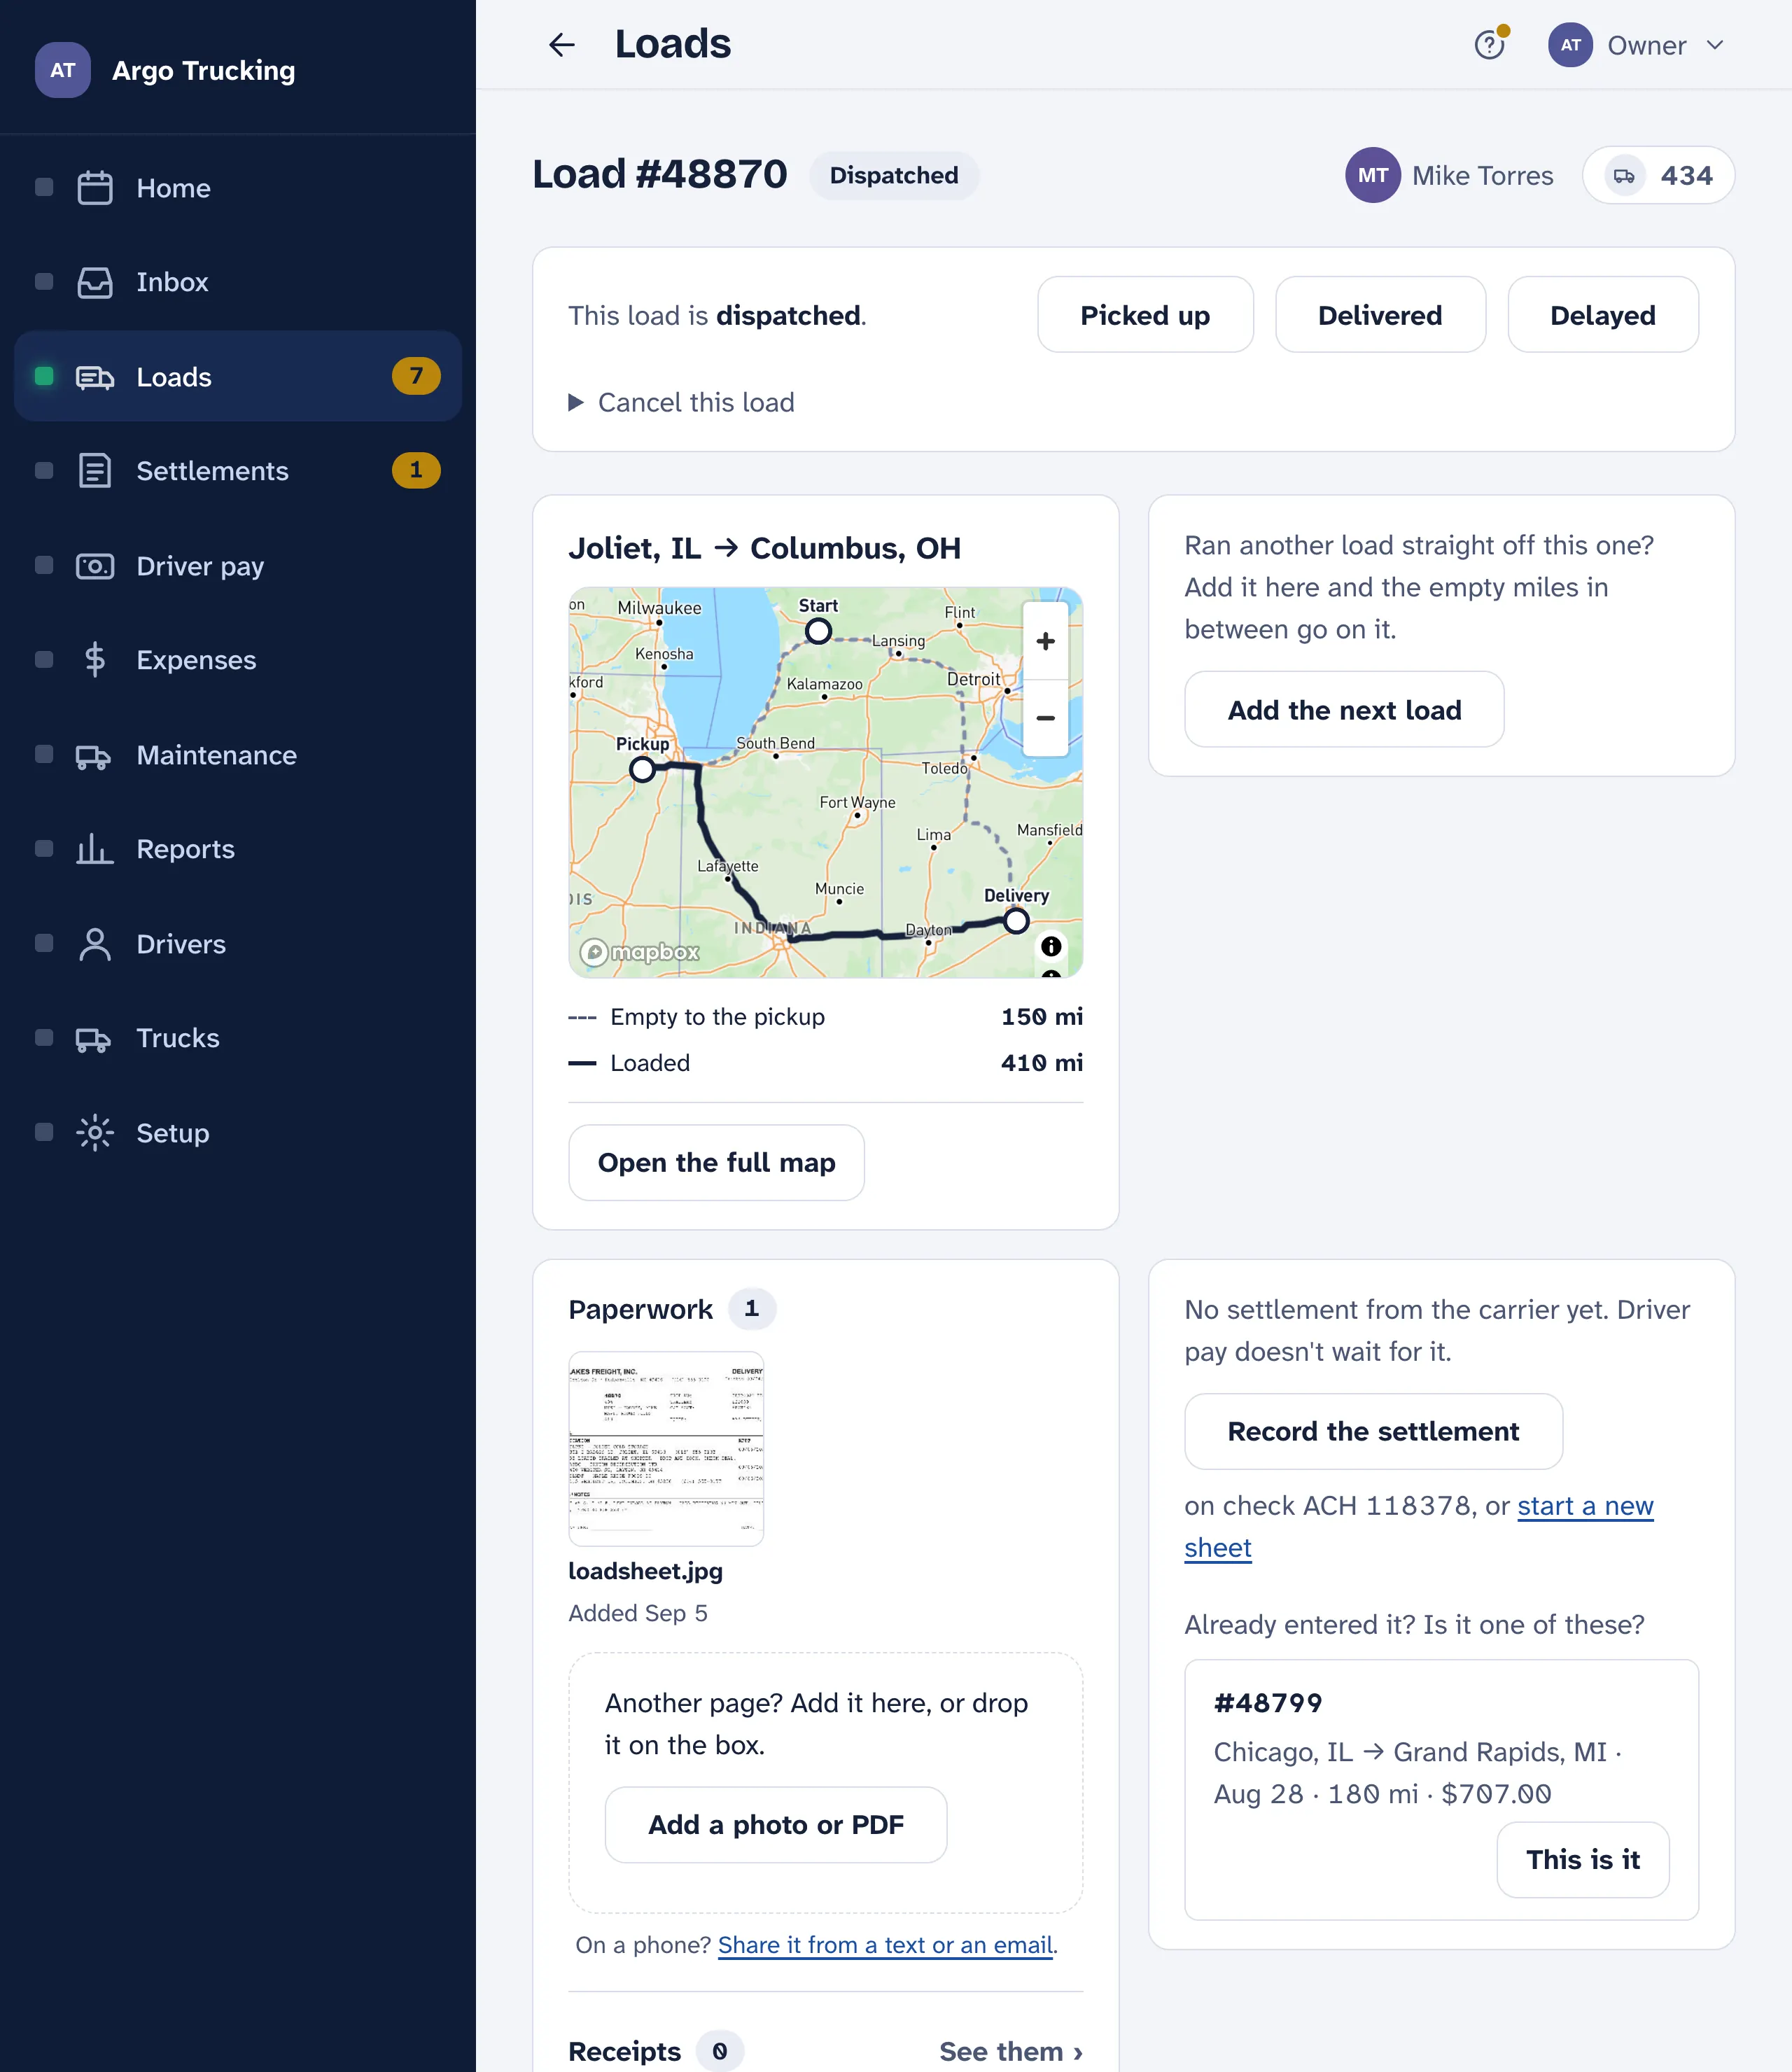This screenshot has width=1792, height=2072.
Task: Click This is it for #48799
Action: click(x=1582, y=1860)
